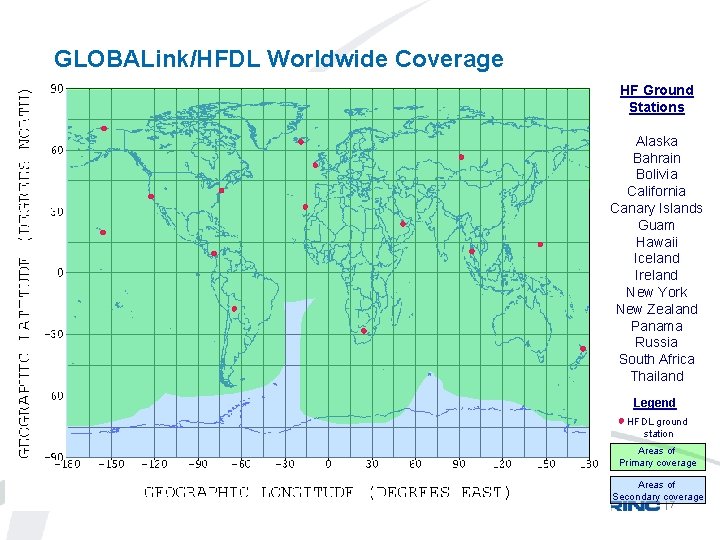This screenshot has height=540, width=720.
Task: Select the Geographic Longitude axis label
Action: click(327, 492)
